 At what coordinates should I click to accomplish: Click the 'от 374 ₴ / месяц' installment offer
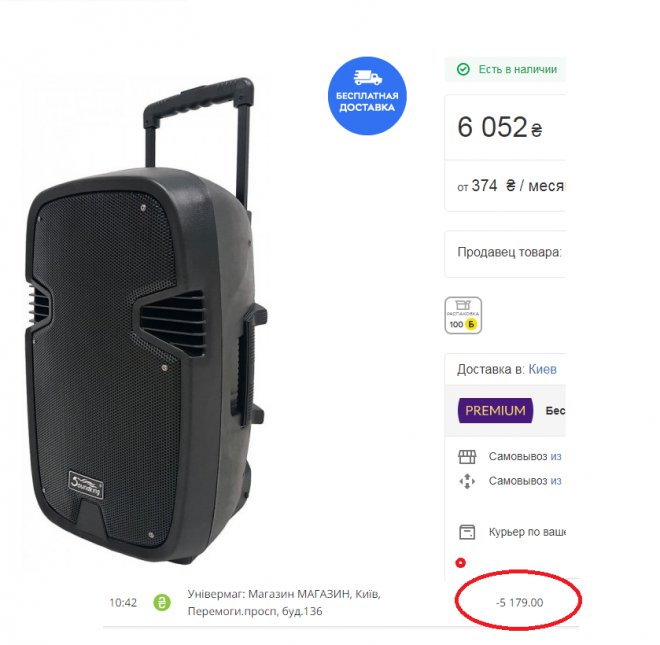click(510, 186)
